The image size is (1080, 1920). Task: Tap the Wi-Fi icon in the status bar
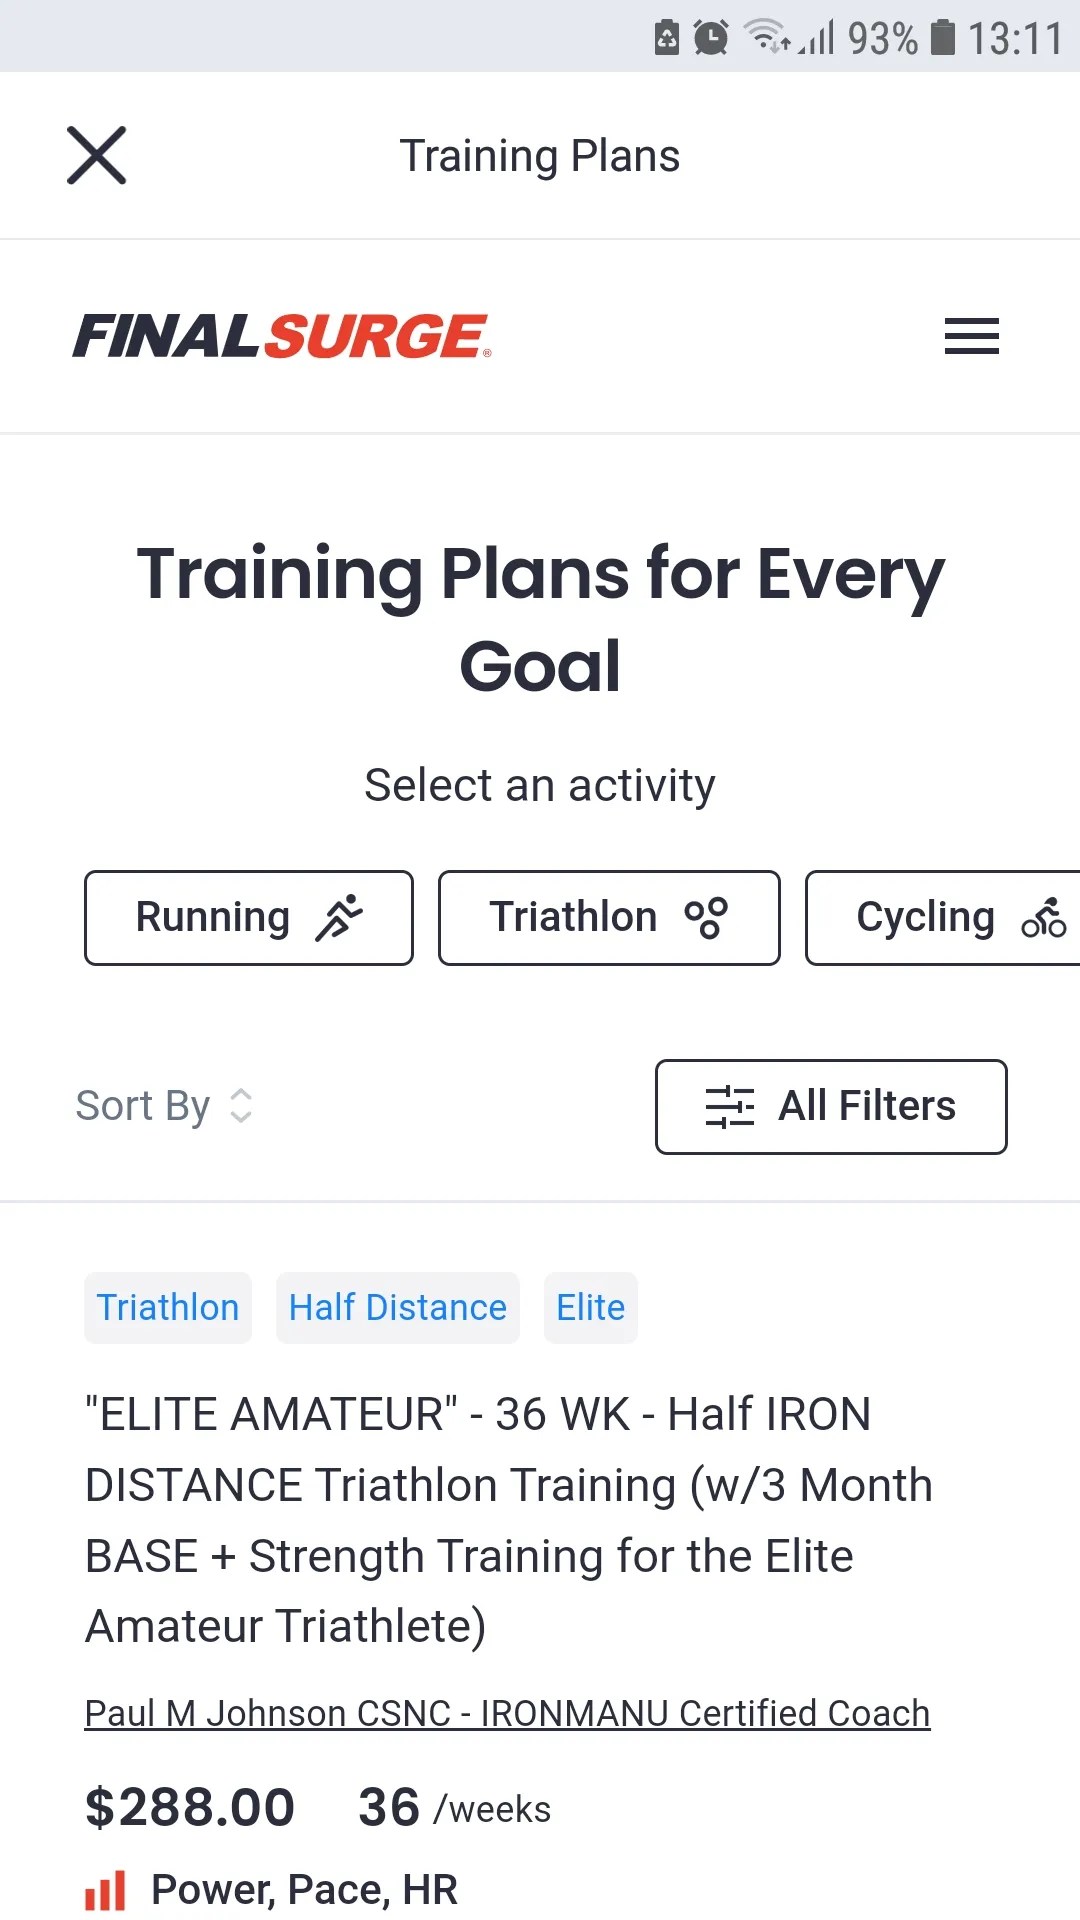tap(768, 38)
